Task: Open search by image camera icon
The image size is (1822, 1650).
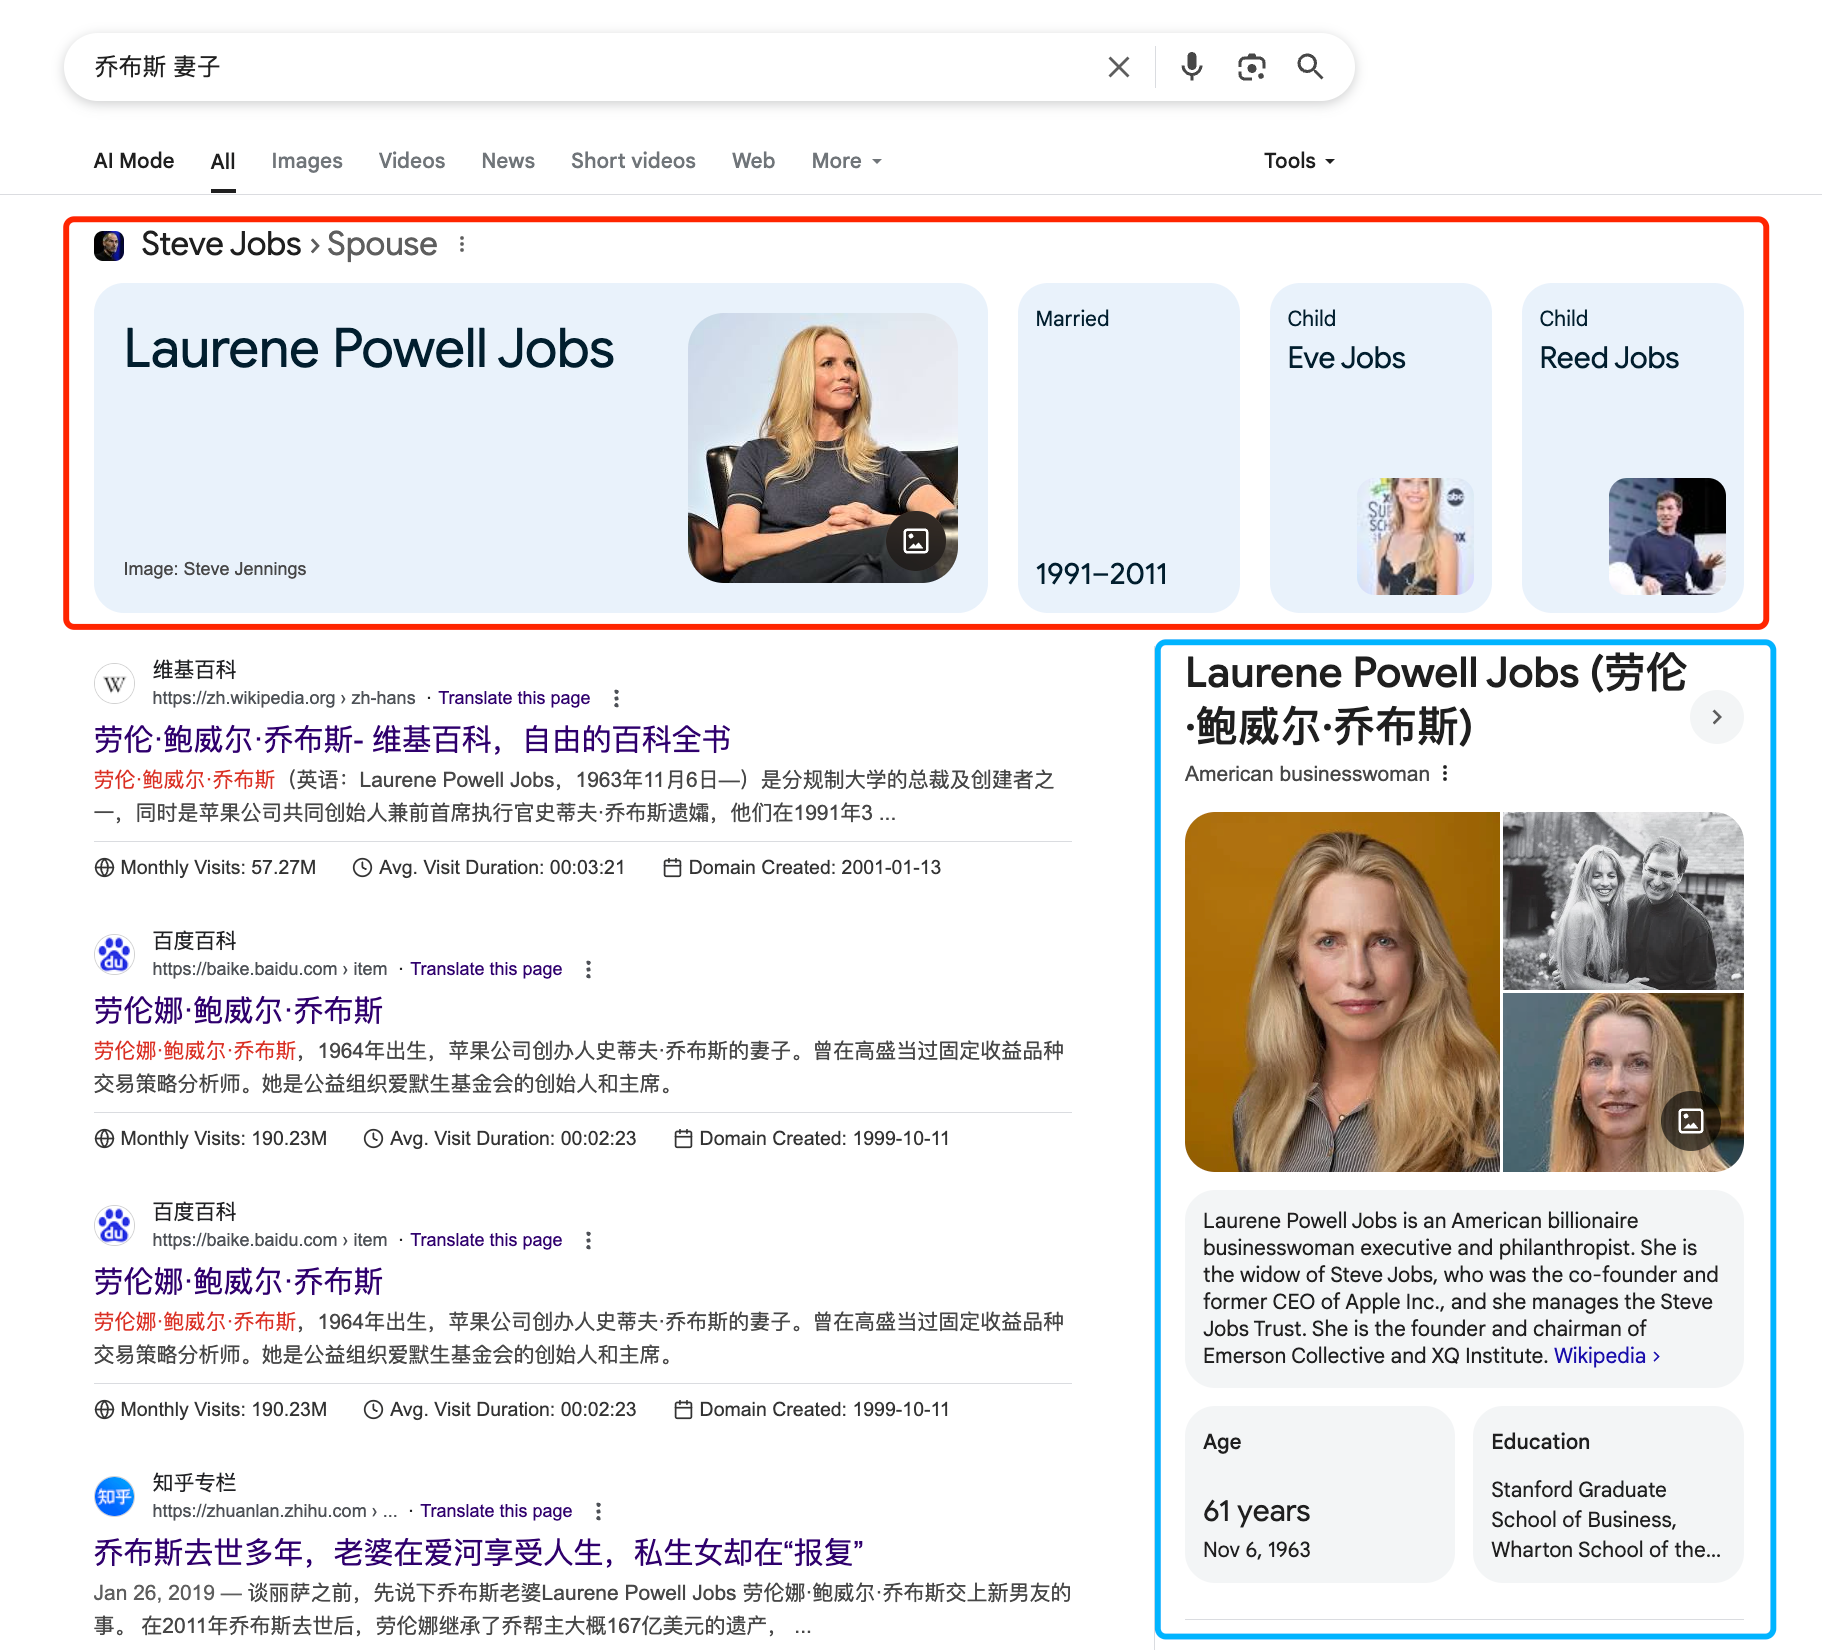Action: tap(1251, 67)
